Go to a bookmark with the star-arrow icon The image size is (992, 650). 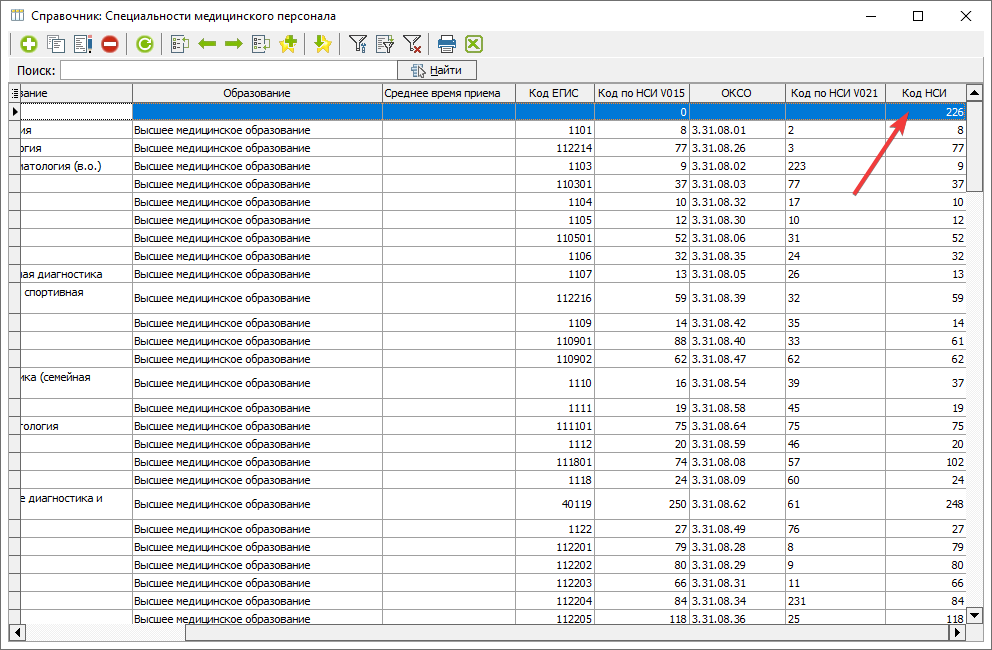pyautogui.click(x=323, y=44)
